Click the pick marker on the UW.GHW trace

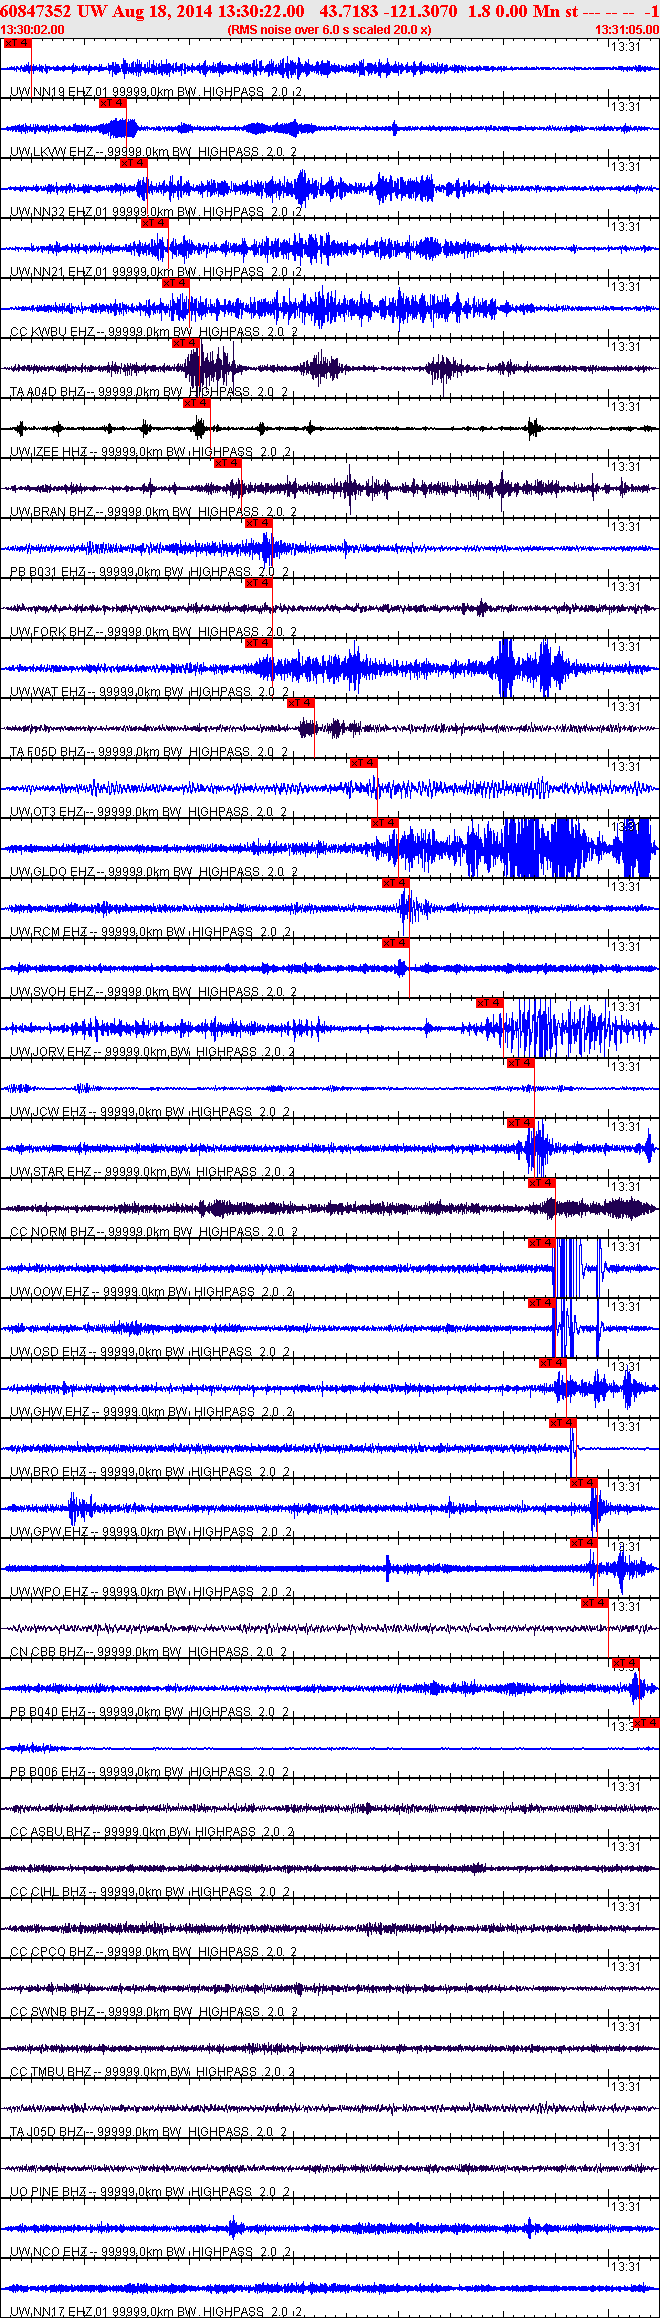[x=552, y=1363]
